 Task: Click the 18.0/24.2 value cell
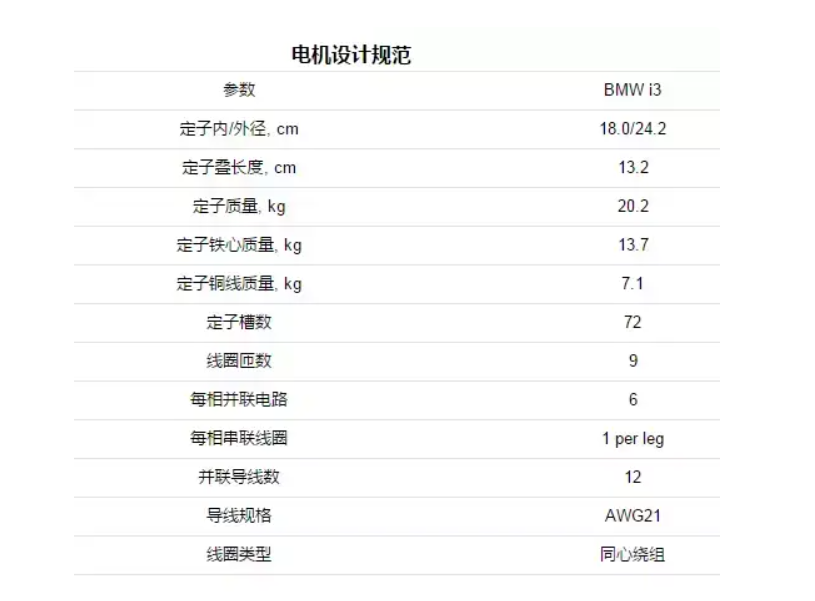click(x=632, y=129)
